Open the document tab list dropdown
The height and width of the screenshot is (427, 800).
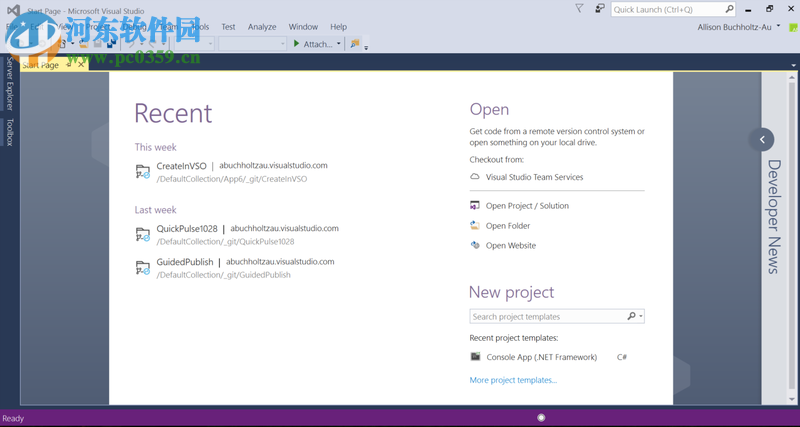click(x=793, y=65)
